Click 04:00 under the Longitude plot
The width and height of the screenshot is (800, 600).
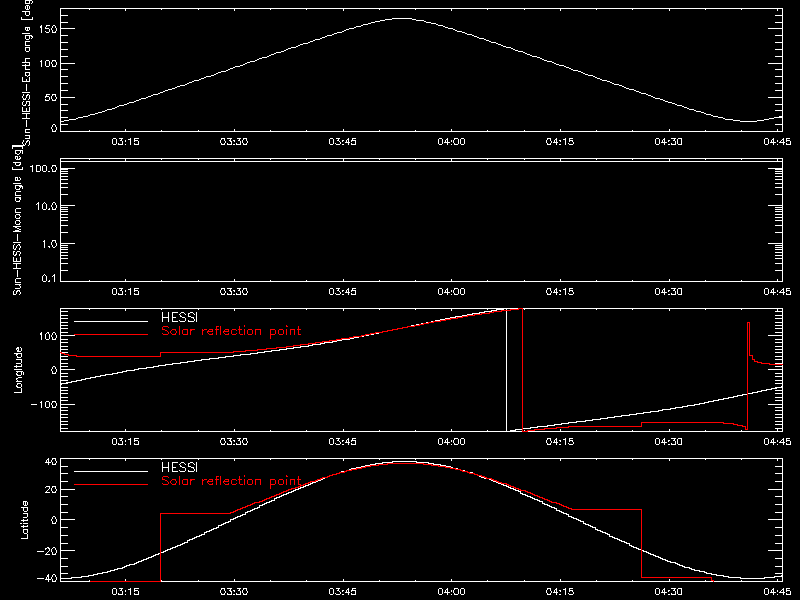(452, 442)
